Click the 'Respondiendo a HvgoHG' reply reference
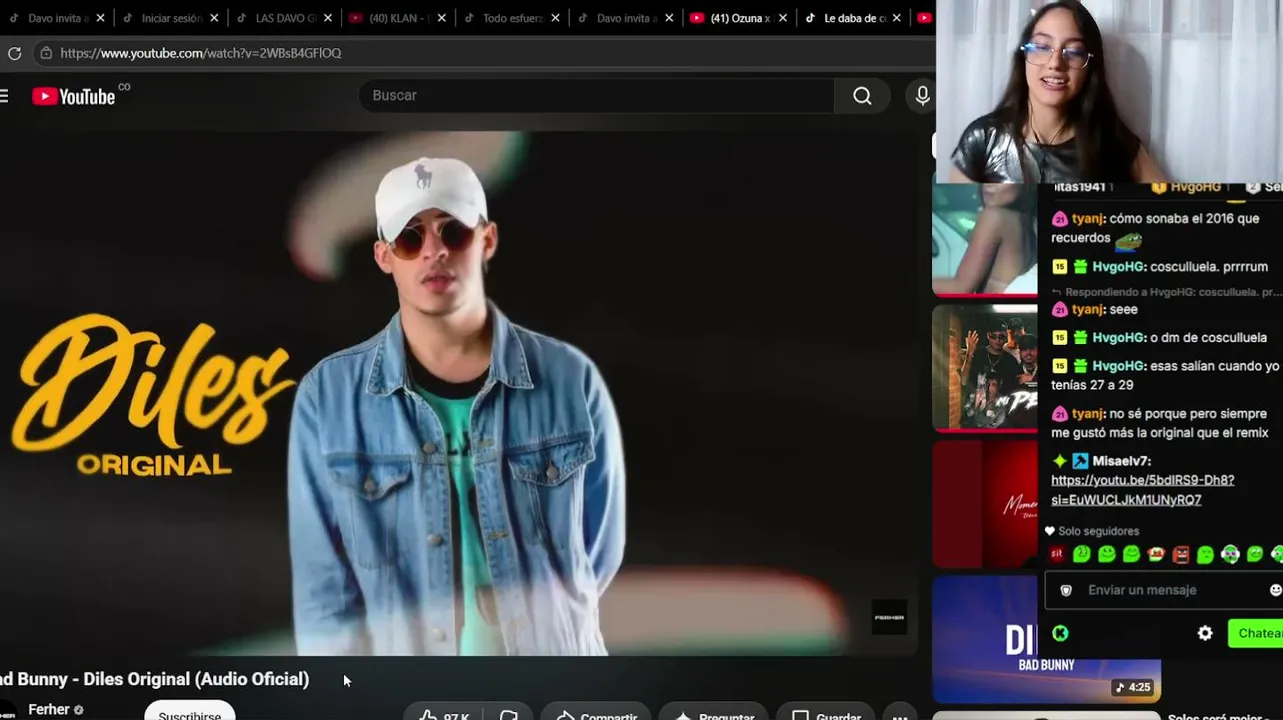Viewport: 1283px width, 720px height. pyautogui.click(x=1166, y=292)
